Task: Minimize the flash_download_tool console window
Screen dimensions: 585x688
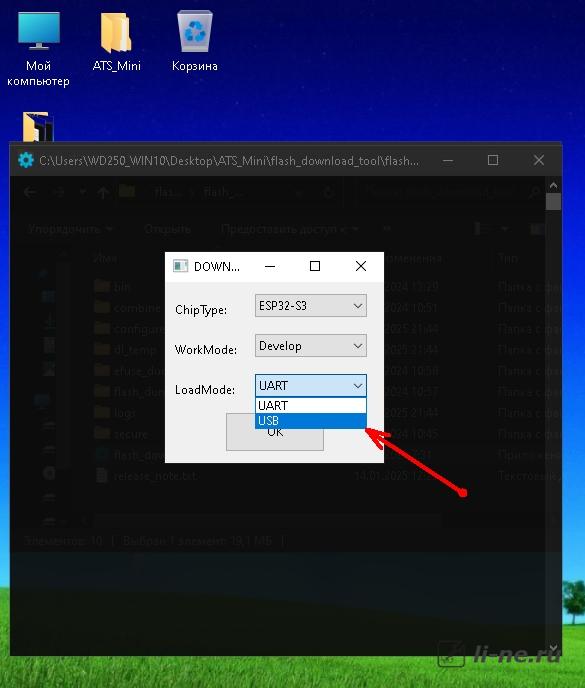Action: (448, 160)
